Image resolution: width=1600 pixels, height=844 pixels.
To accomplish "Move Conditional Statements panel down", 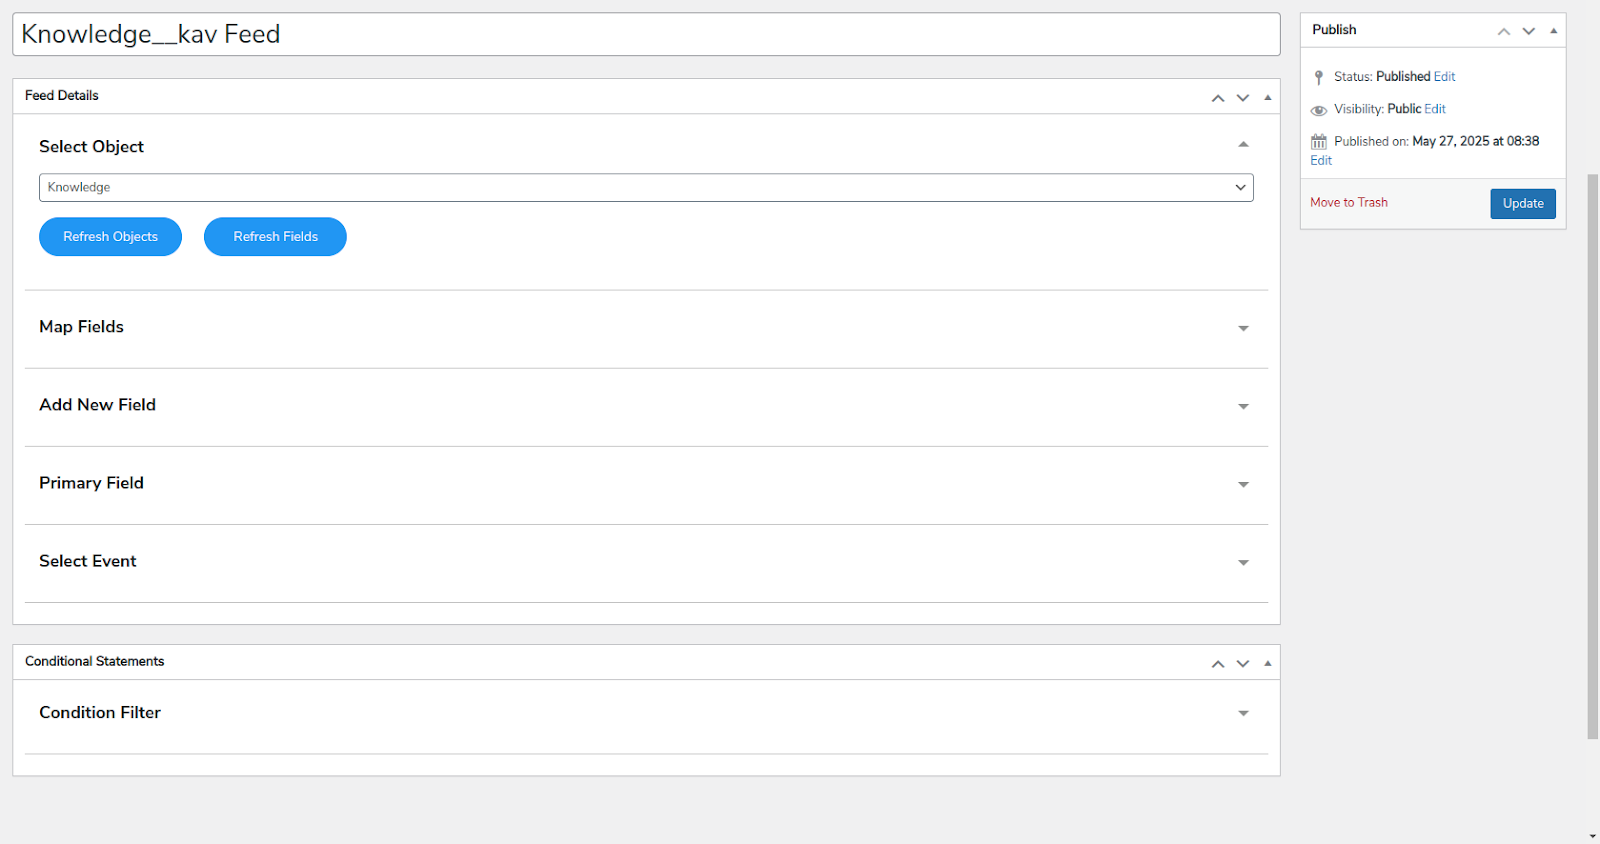I will 1242,664.
